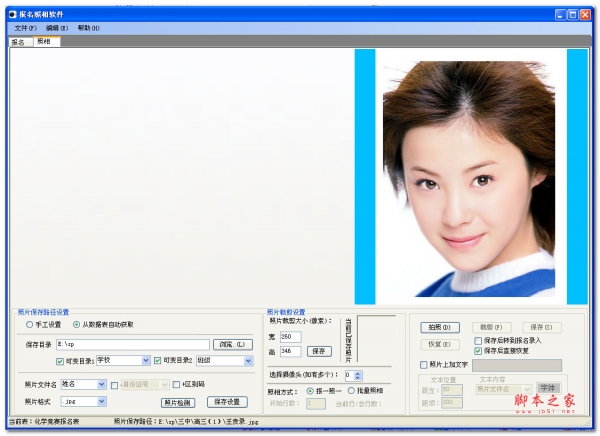The image size is (600, 436).
Task: Click the 恢复(E) restore button
Action: click(439, 345)
